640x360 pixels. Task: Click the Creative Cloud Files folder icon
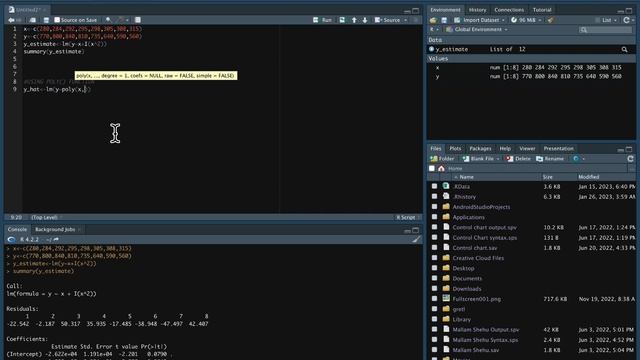point(446,258)
